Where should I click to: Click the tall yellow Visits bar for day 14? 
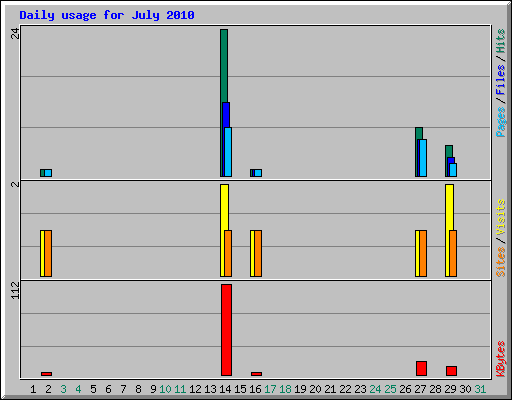coord(224,207)
